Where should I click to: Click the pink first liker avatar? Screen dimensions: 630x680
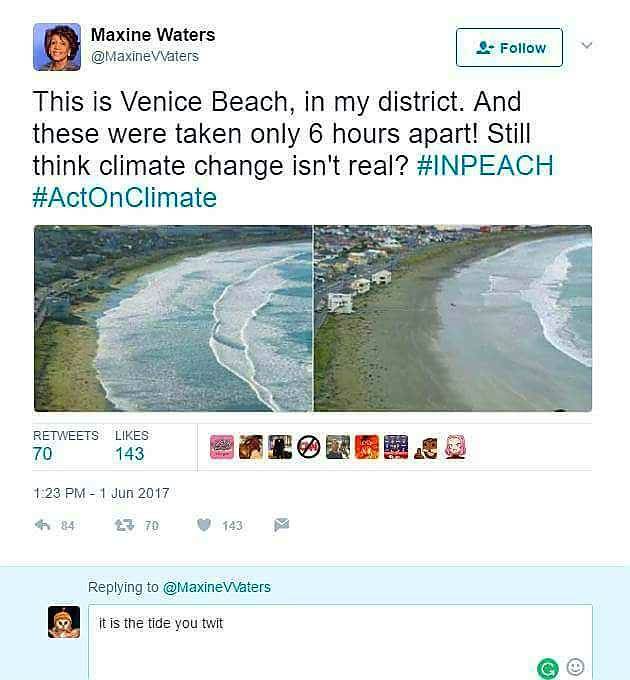tap(222, 447)
